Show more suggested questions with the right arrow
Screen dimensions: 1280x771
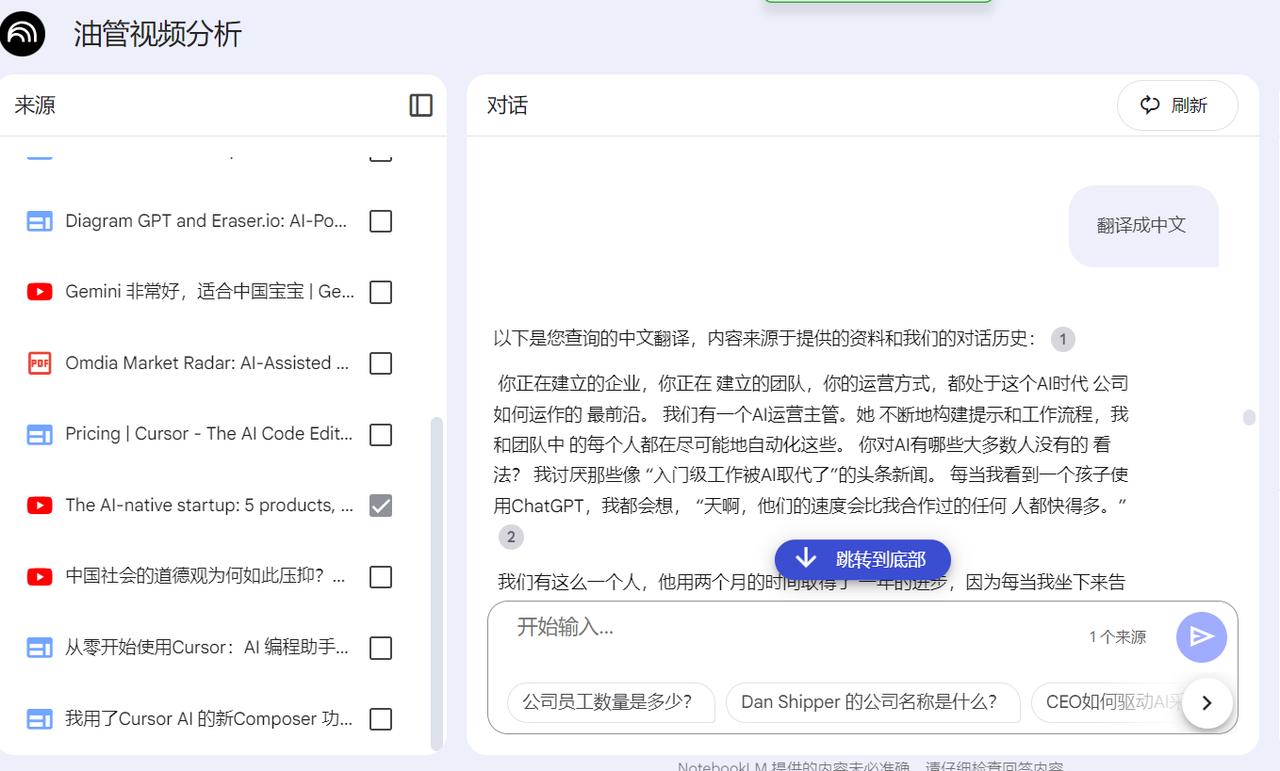1207,703
